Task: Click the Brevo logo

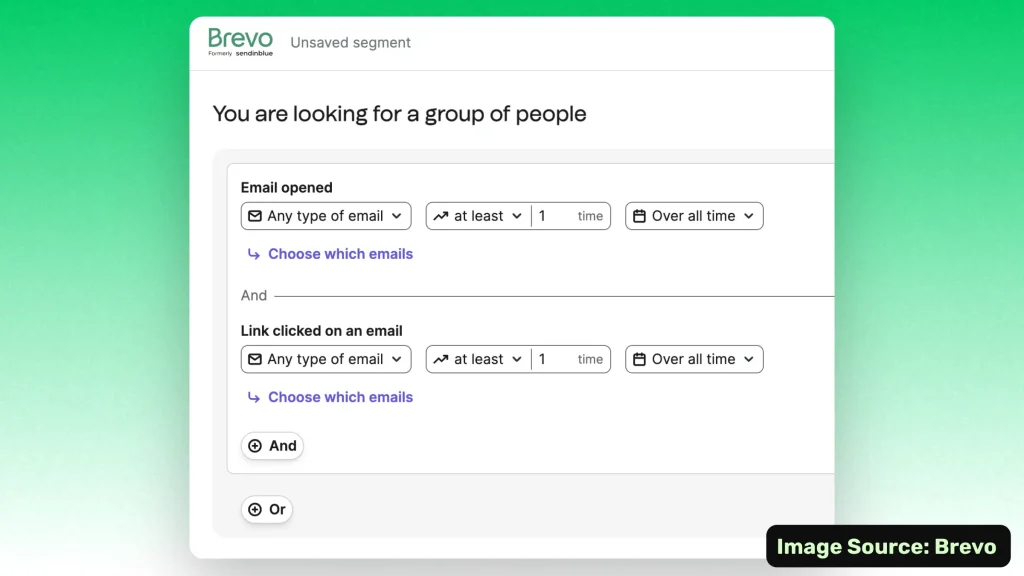Action: (x=240, y=42)
